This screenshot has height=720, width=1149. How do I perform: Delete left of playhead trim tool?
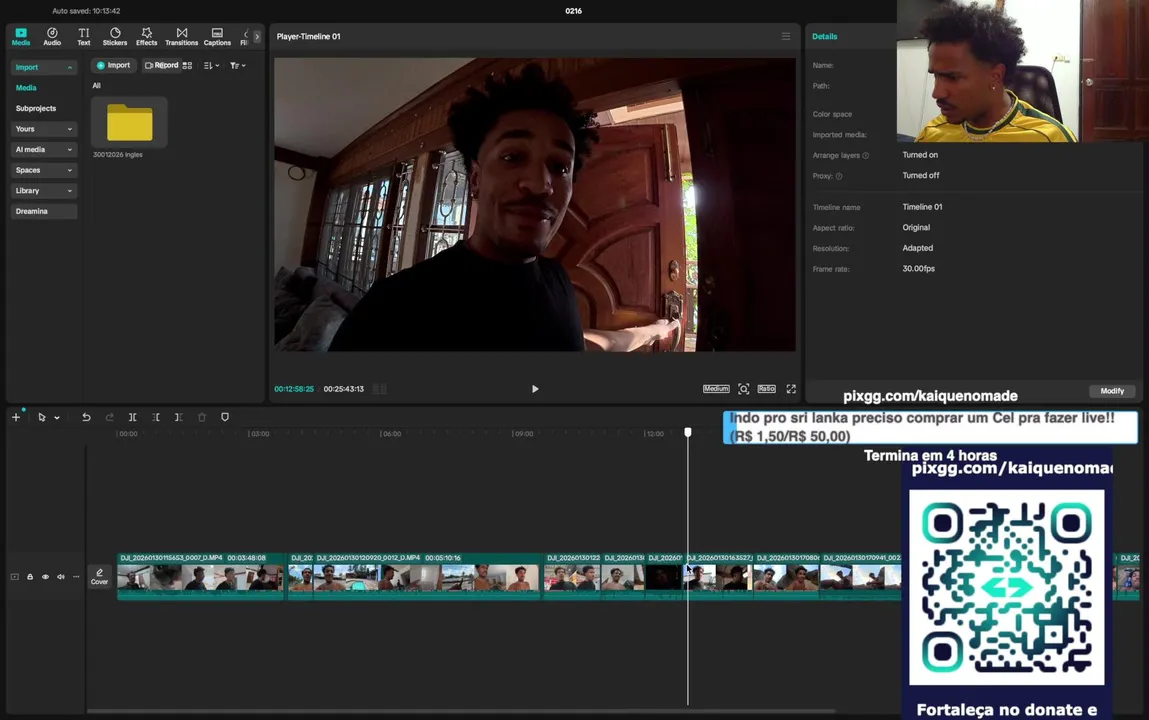(155, 417)
